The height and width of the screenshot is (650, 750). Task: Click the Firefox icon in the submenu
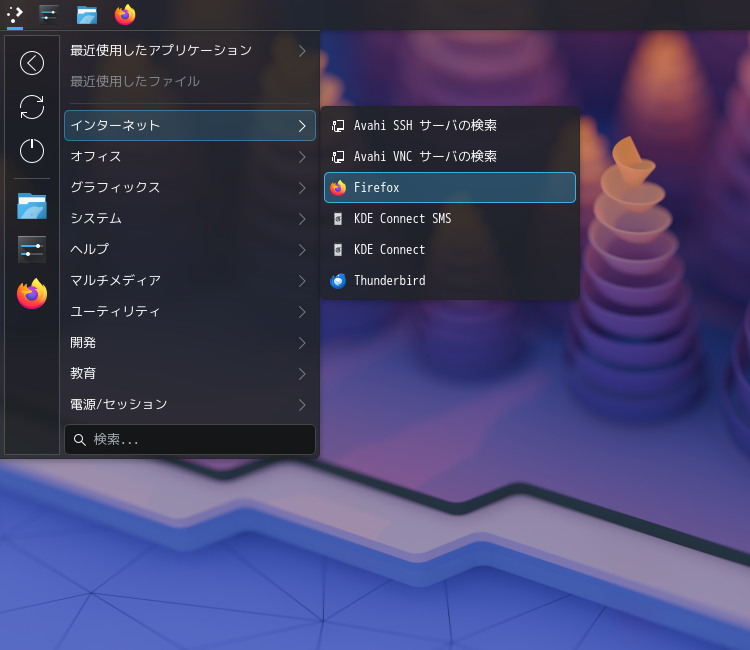point(338,187)
